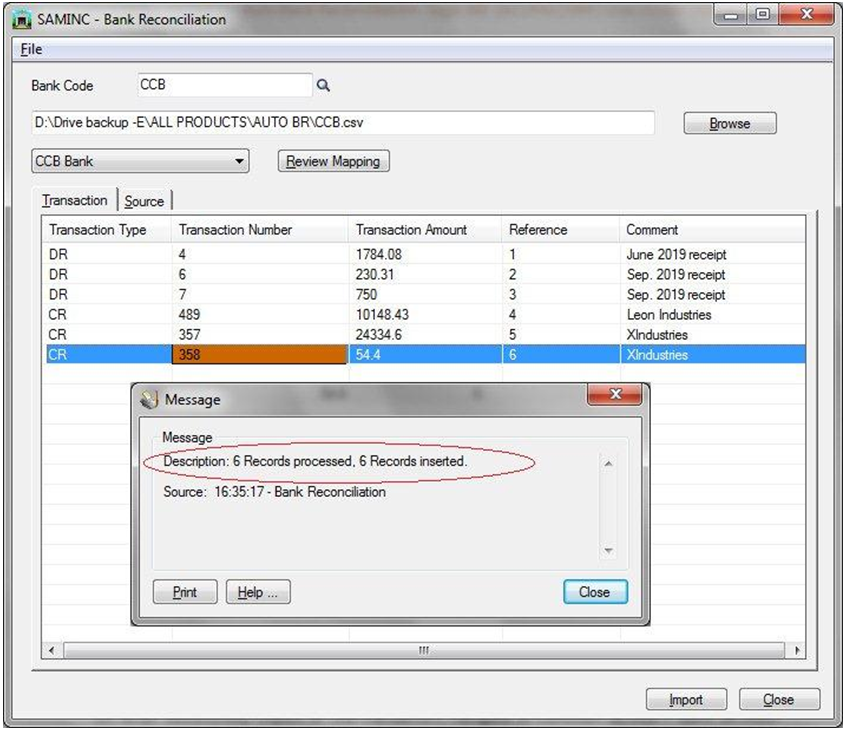Click the orange transaction number cell 358
The height and width of the screenshot is (731, 845).
pos(260,355)
